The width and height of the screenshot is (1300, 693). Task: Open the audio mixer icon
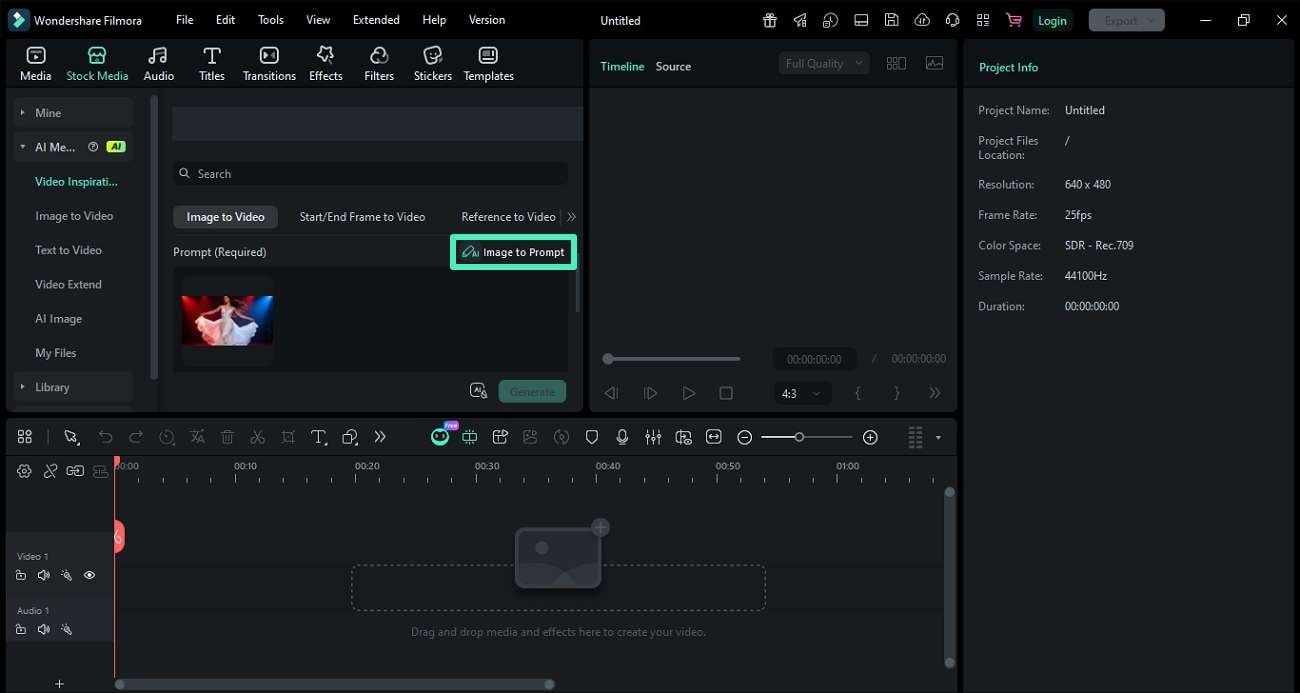[653, 437]
